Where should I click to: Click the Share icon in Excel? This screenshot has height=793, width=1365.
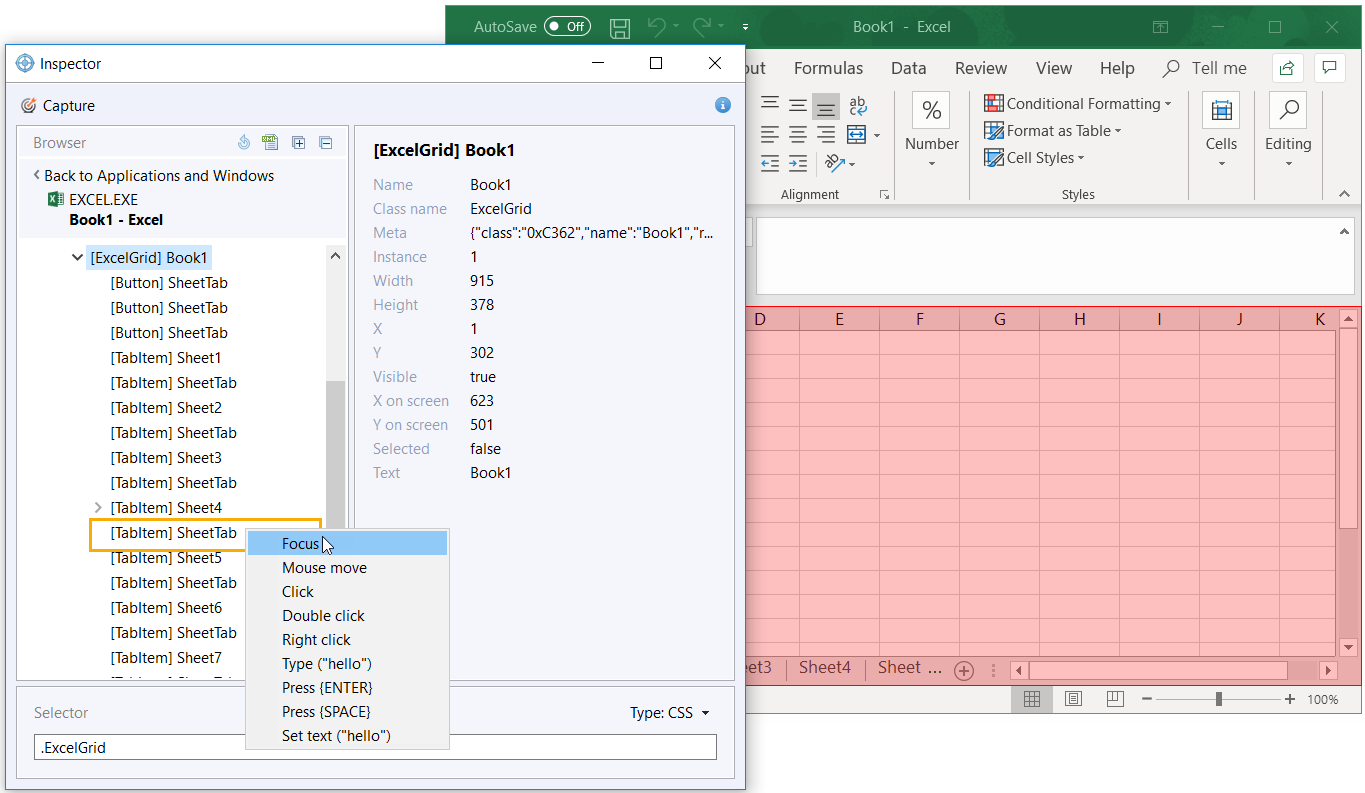point(1287,68)
